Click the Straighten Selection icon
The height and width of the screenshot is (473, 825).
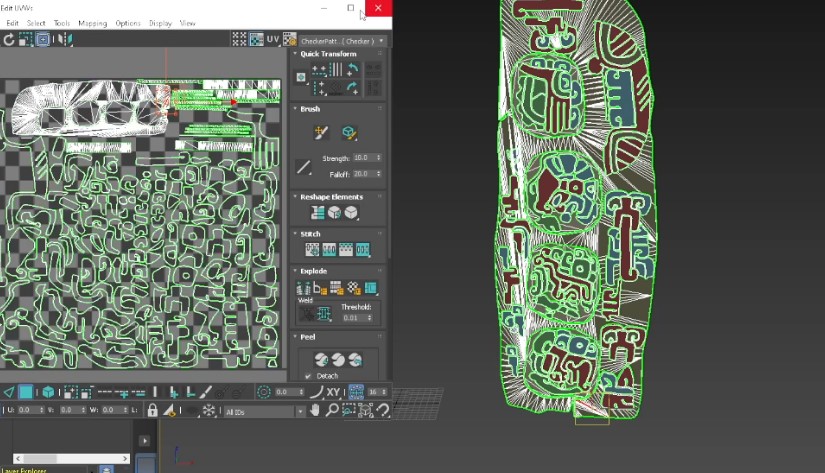click(317, 213)
